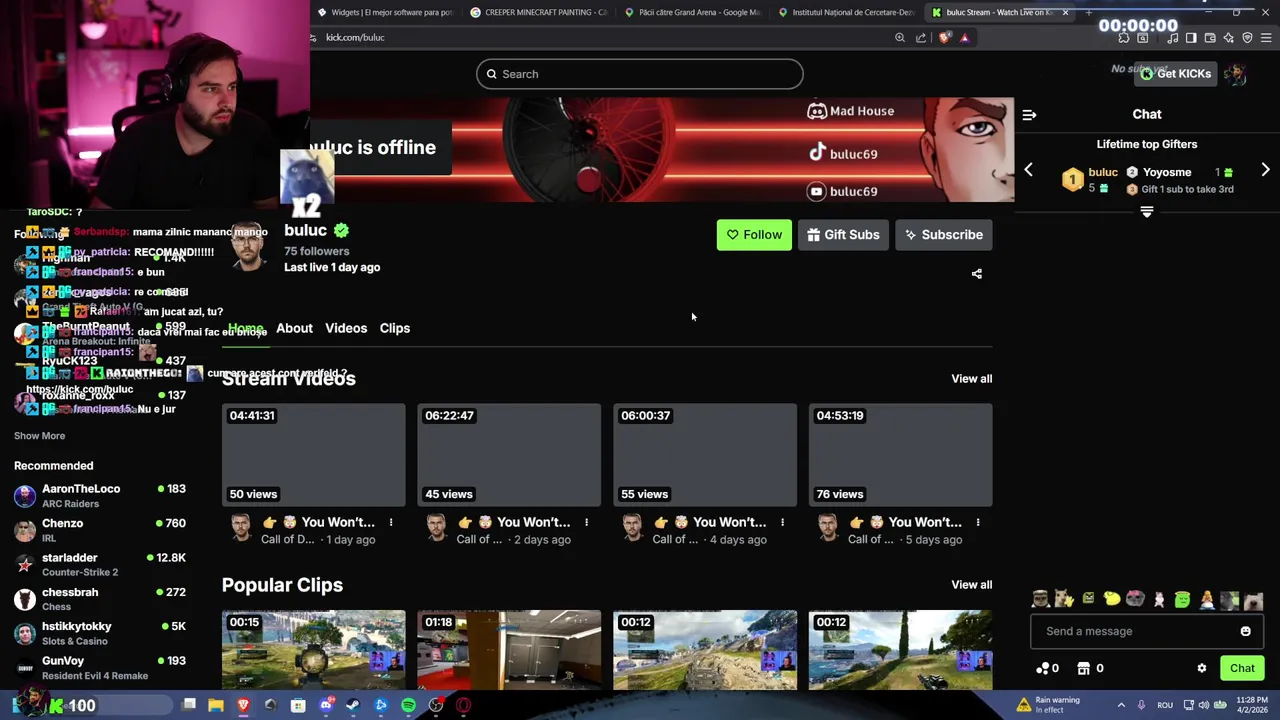This screenshot has height=720, width=1280.
Task: Switch to the Videos tab
Action: pyautogui.click(x=346, y=328)
